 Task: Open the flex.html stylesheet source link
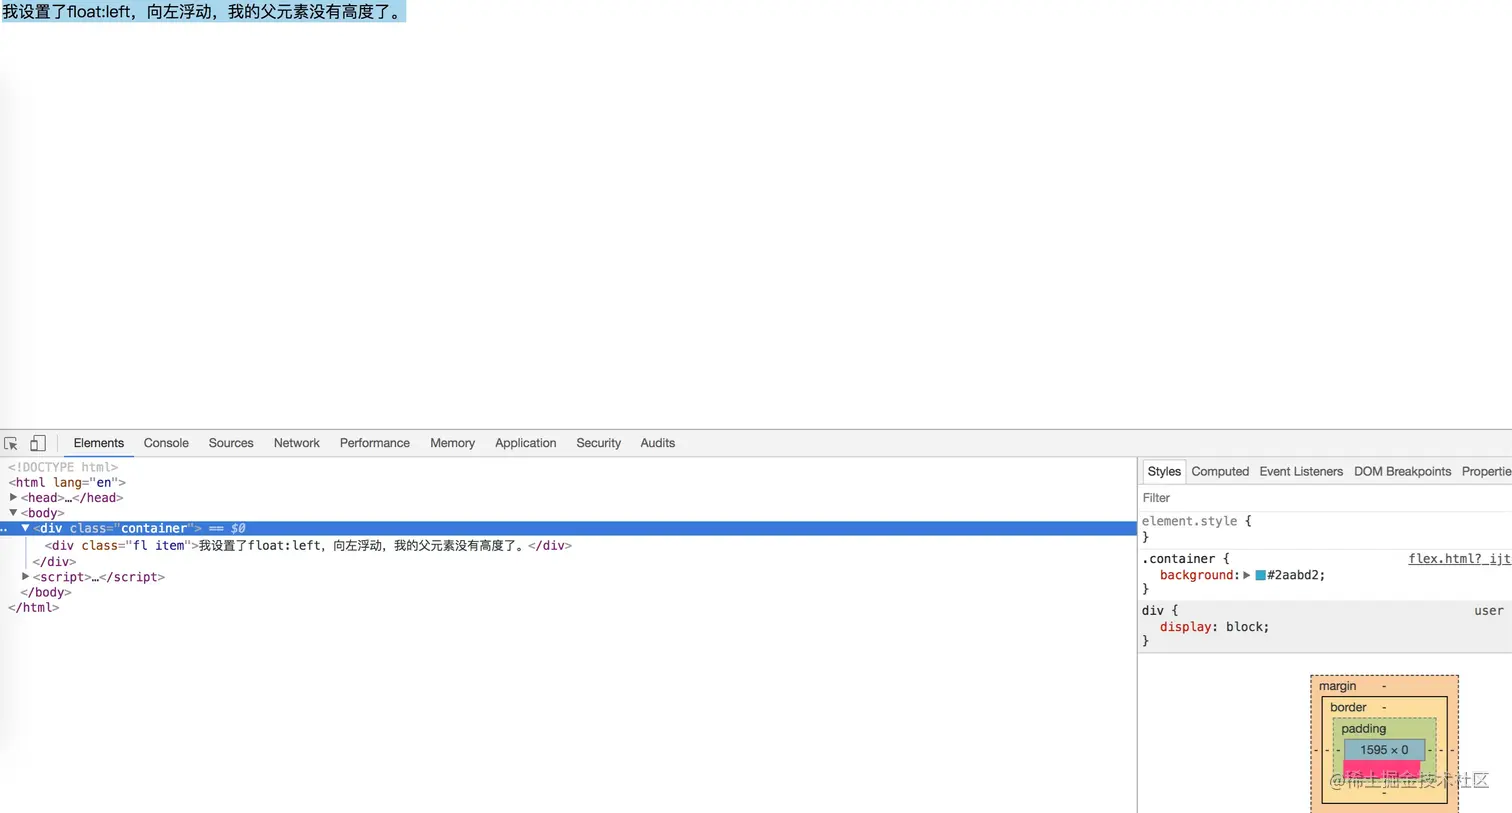click(1459, 558)
